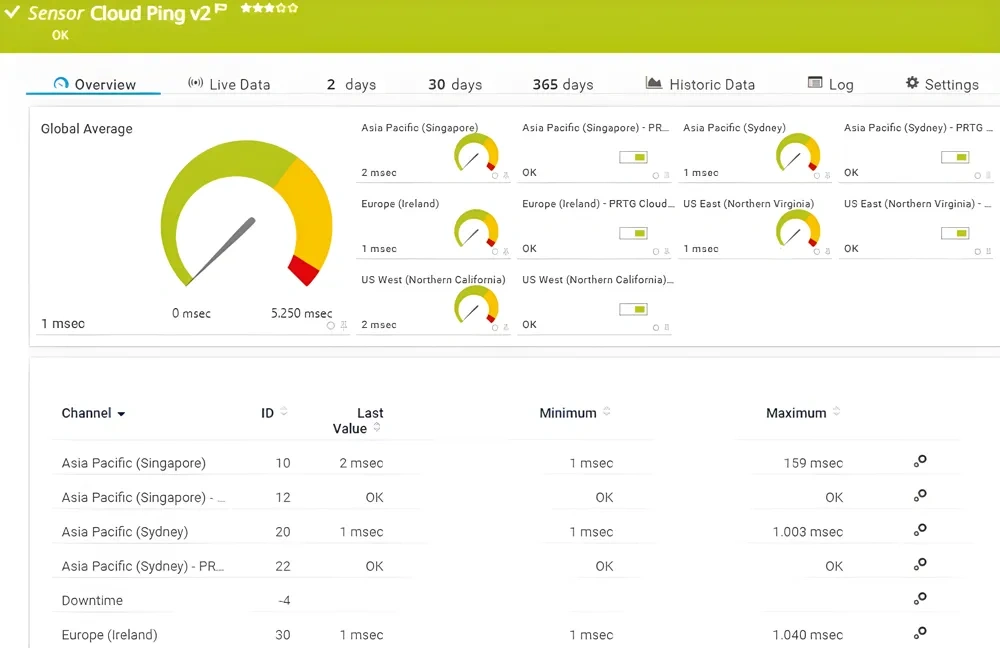This screenshot has width=1000, height=648.
Task: Open channel settings icon for Downtime row
Action: point(920,599)
